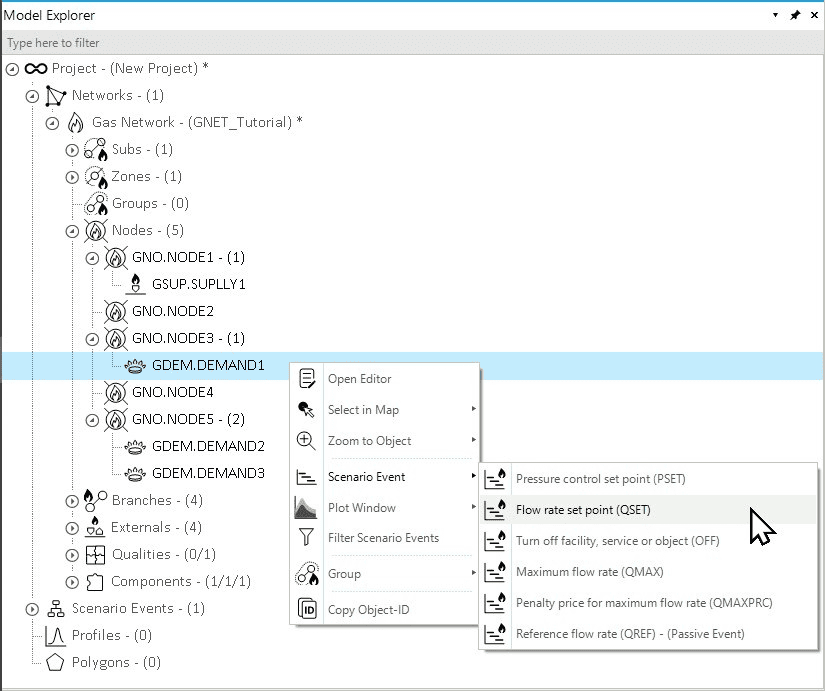Click the Plot Window chart icon
Screen dimensions: 825x691
[307, 508]
